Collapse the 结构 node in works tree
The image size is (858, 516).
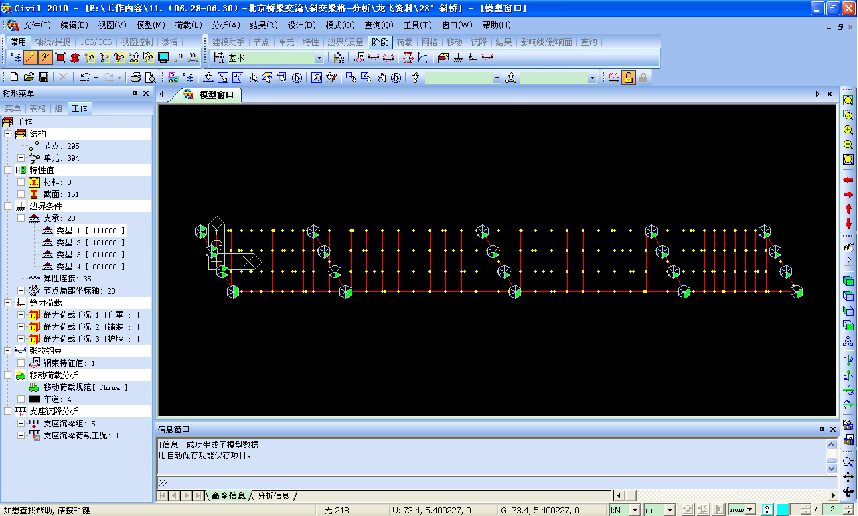point(8,134)
